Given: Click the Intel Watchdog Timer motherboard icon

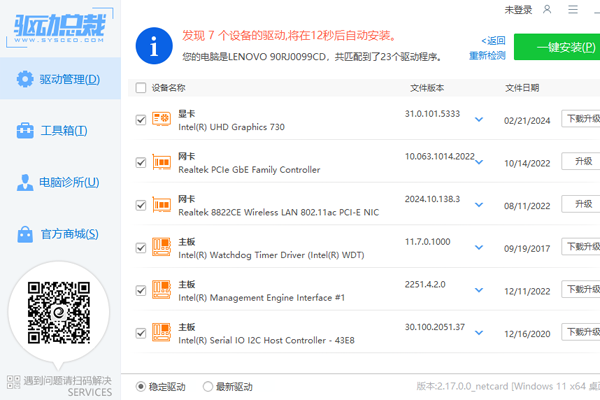Looking at the screenshot, I should (161, 247).
